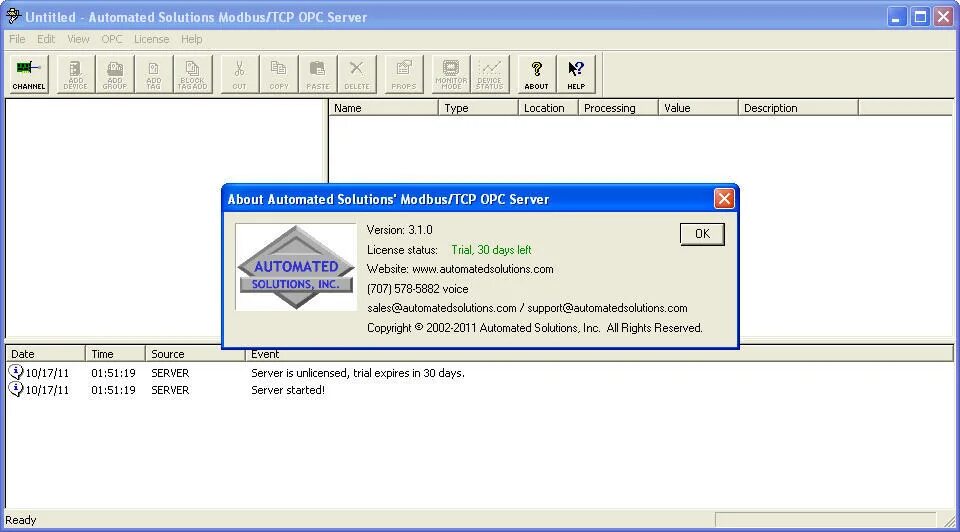This screenshot has height=532, width=960.
Task: Close the main OPC Server window
Action: point(943,17)
